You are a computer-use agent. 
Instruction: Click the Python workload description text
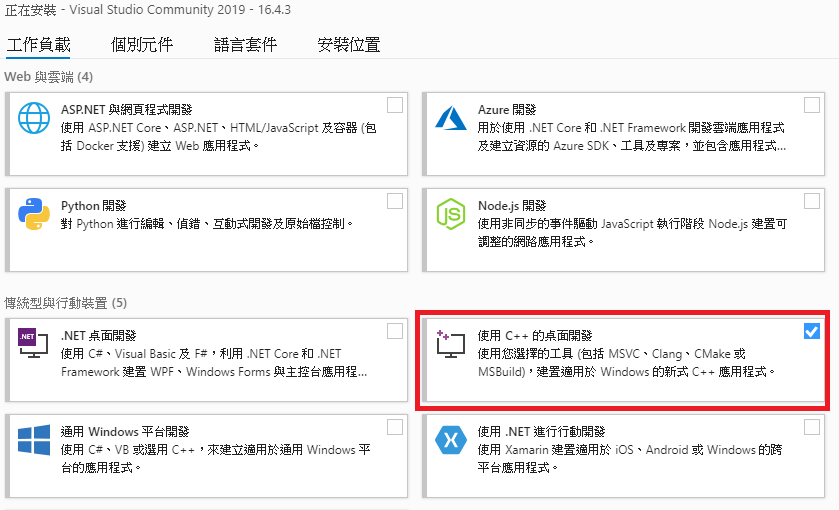click(207, 224)
